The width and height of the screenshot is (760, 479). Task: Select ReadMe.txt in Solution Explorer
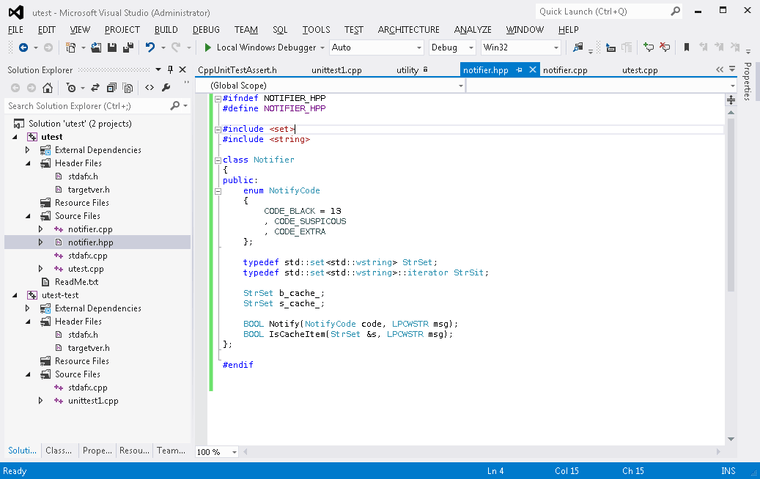point(76,282)
